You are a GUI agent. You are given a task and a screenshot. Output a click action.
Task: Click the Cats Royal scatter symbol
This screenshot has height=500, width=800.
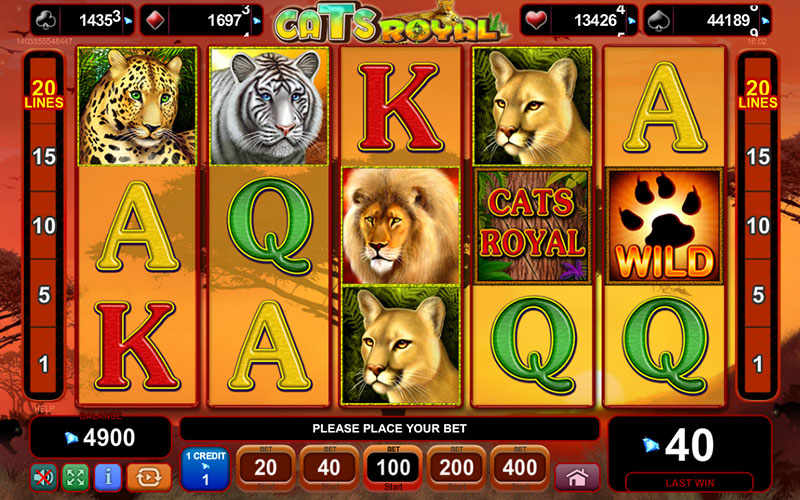pos(532,227)
